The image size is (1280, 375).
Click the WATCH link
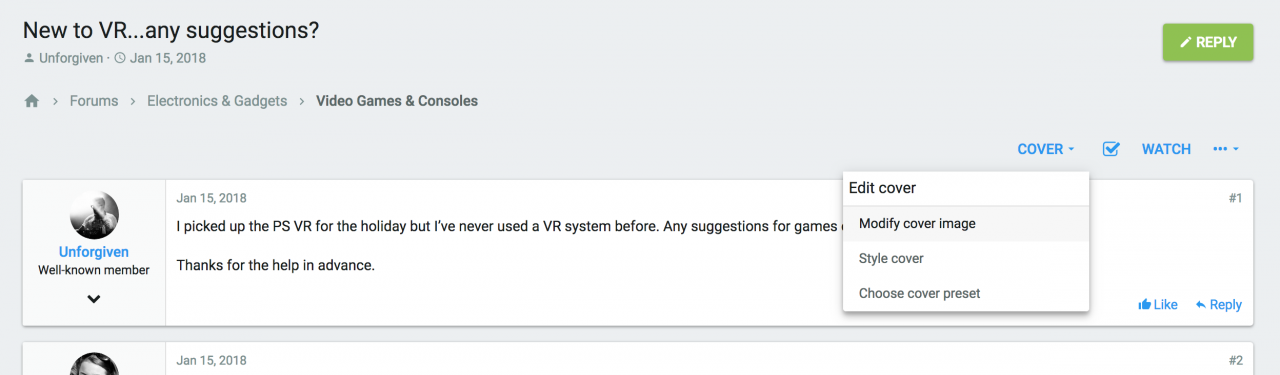1166,149
